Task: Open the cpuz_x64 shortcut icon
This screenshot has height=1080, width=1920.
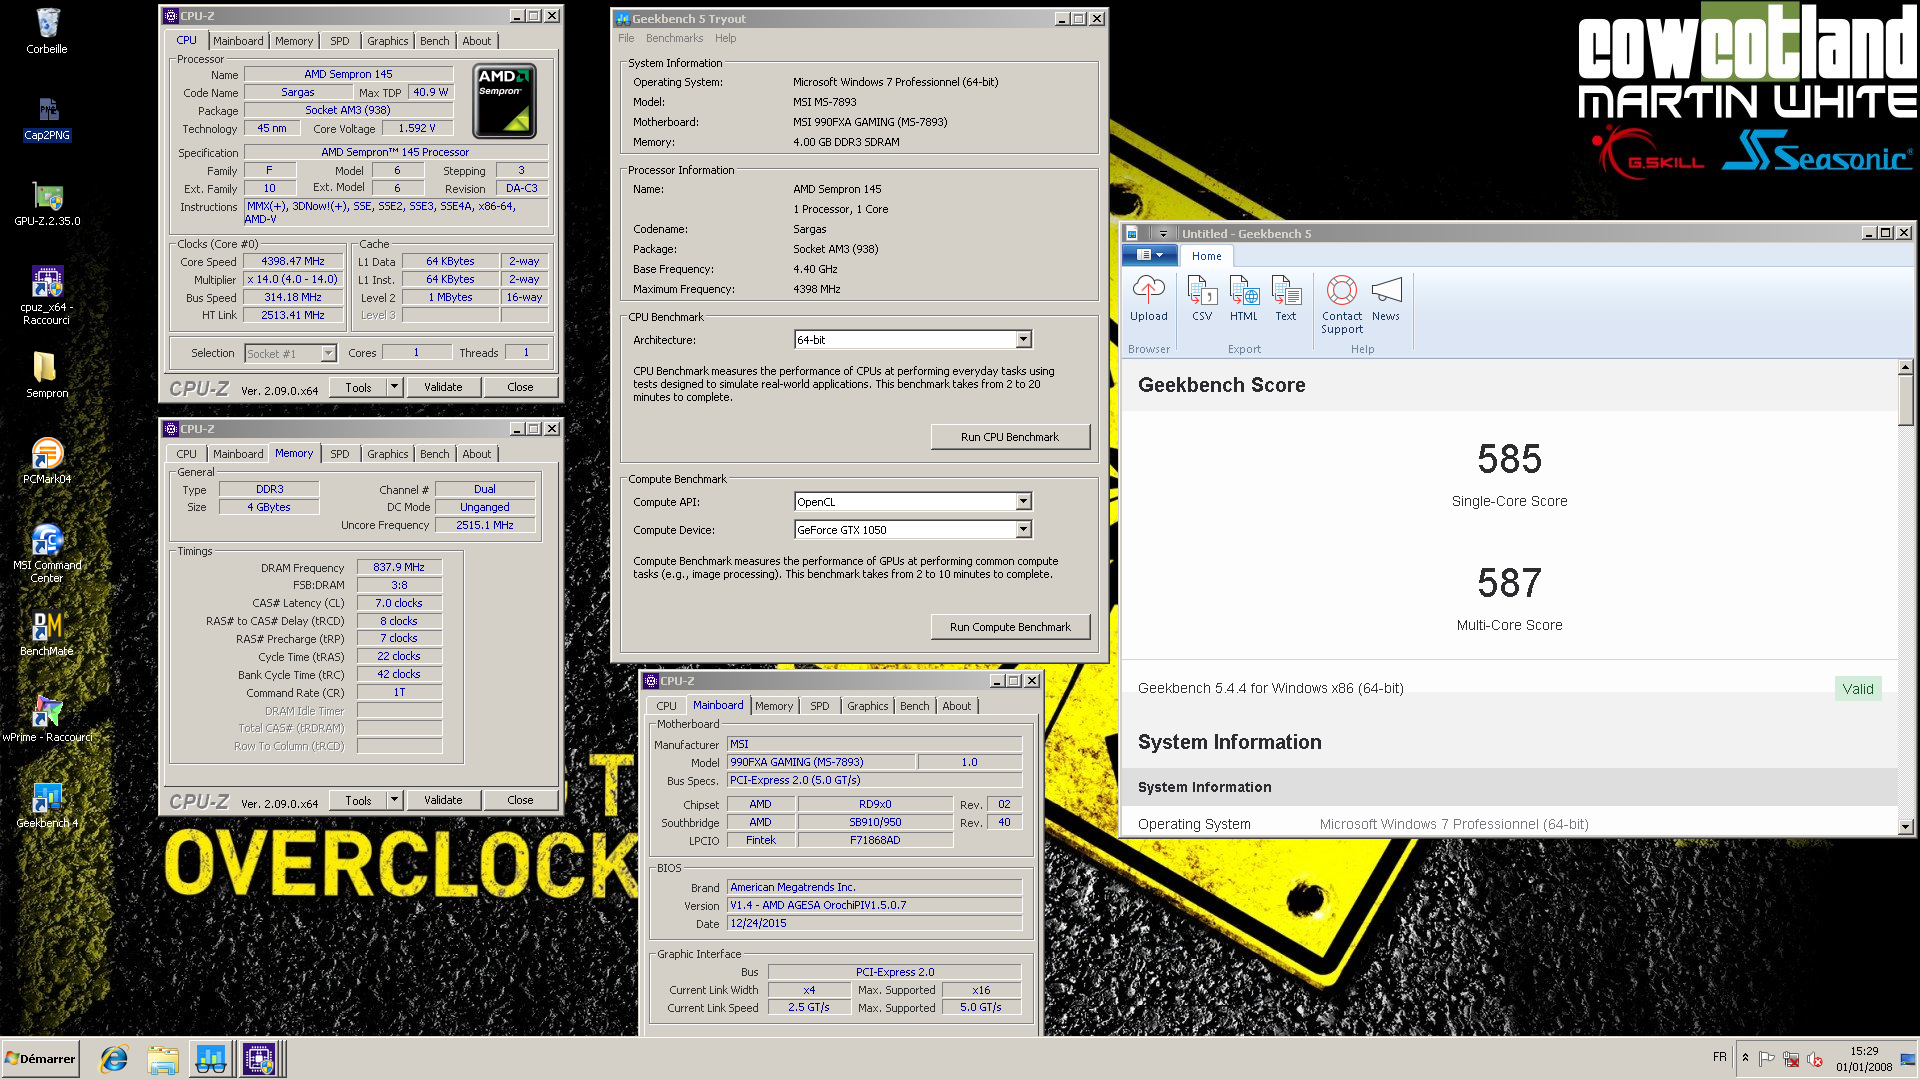Action: [47, 295]
